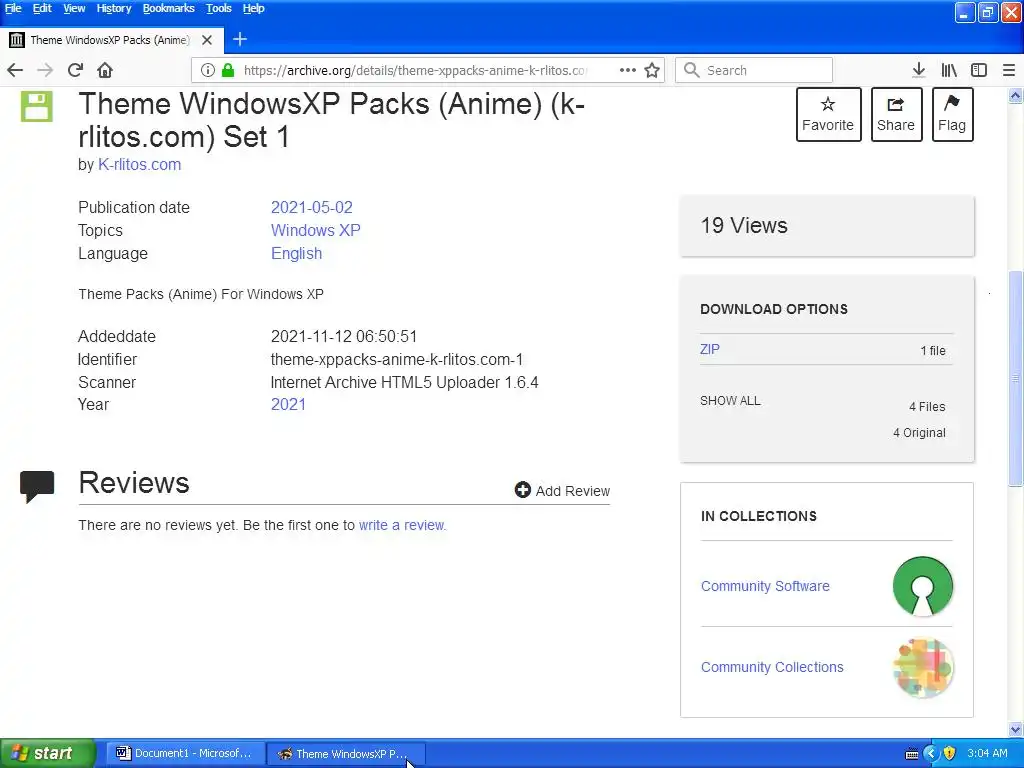
Task: Reload the current page
Action: click(x=75, y=70)
